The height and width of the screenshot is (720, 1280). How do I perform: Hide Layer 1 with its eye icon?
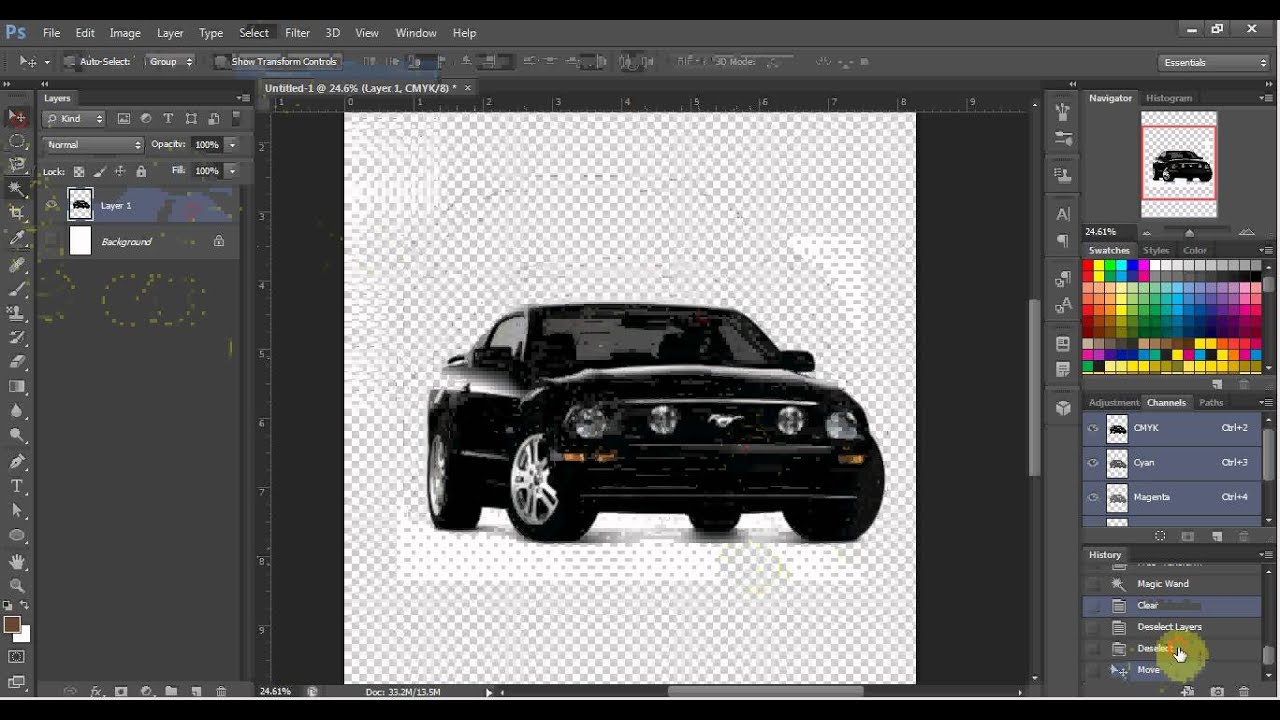click(51, 205)
